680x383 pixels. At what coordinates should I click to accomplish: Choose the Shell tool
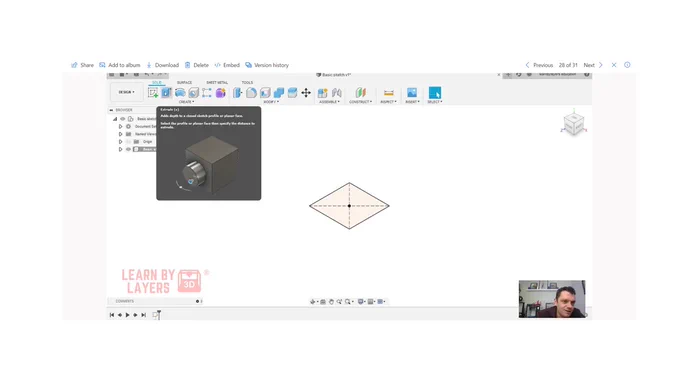tap(265, 92)
